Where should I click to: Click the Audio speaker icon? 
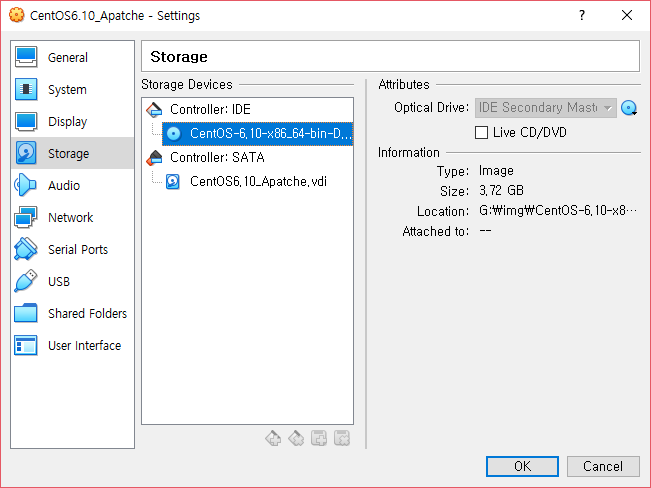point(25,185)
